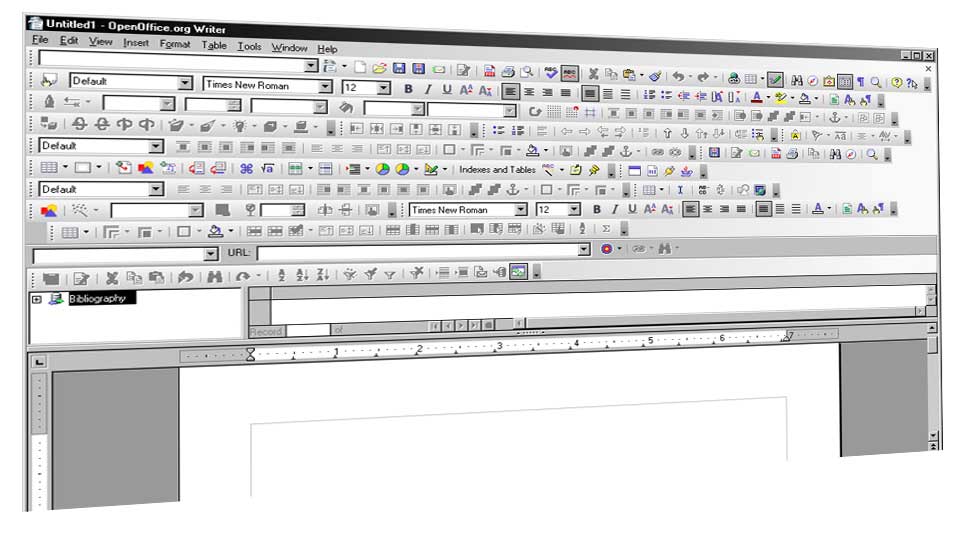Click the 3D Tilt Down icon
The image size is (960, 540).
click(x=79, y=124)
